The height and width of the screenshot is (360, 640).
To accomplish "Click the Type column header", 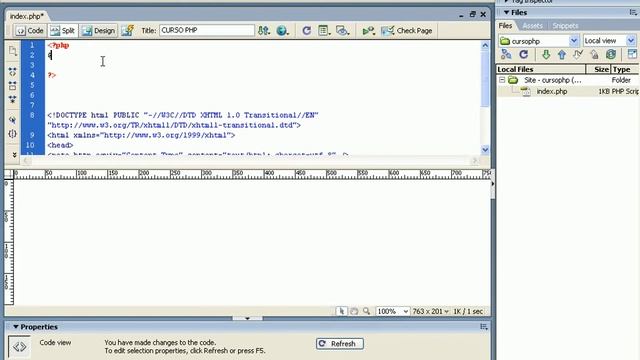I will [624, 69].
